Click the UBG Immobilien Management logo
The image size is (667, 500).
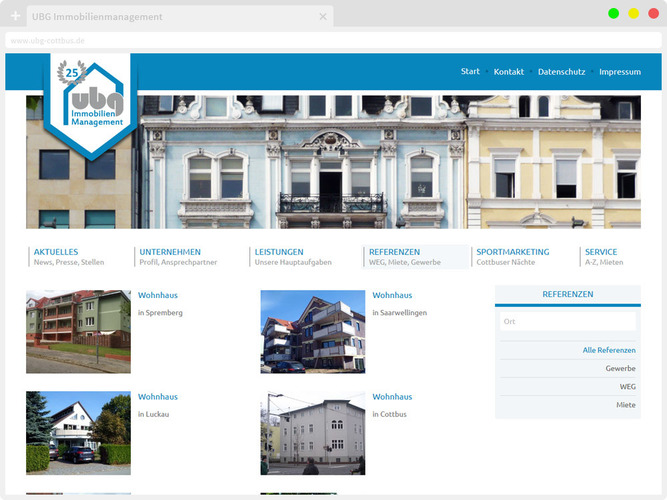pos(91,105)
